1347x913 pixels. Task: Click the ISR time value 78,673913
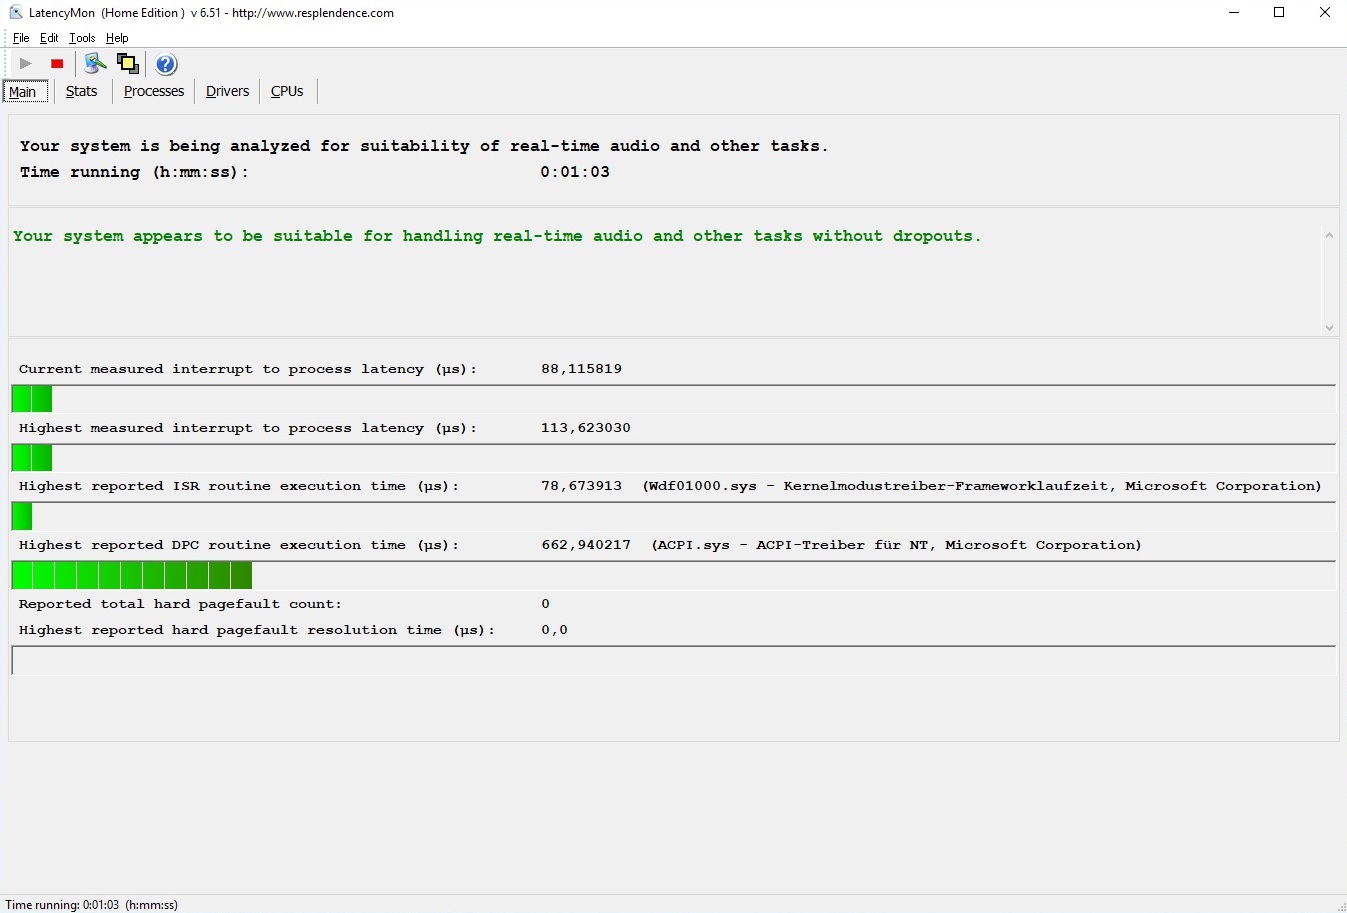(x=581, y=486)
